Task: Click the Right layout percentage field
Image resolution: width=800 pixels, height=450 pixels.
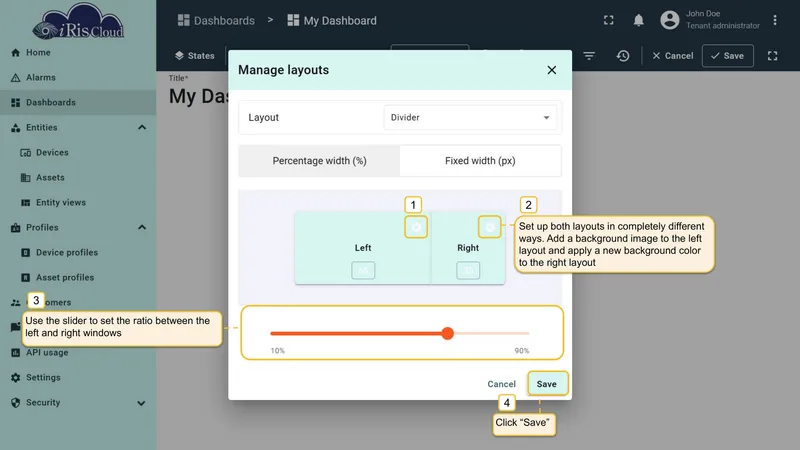Action: point(468,270)
